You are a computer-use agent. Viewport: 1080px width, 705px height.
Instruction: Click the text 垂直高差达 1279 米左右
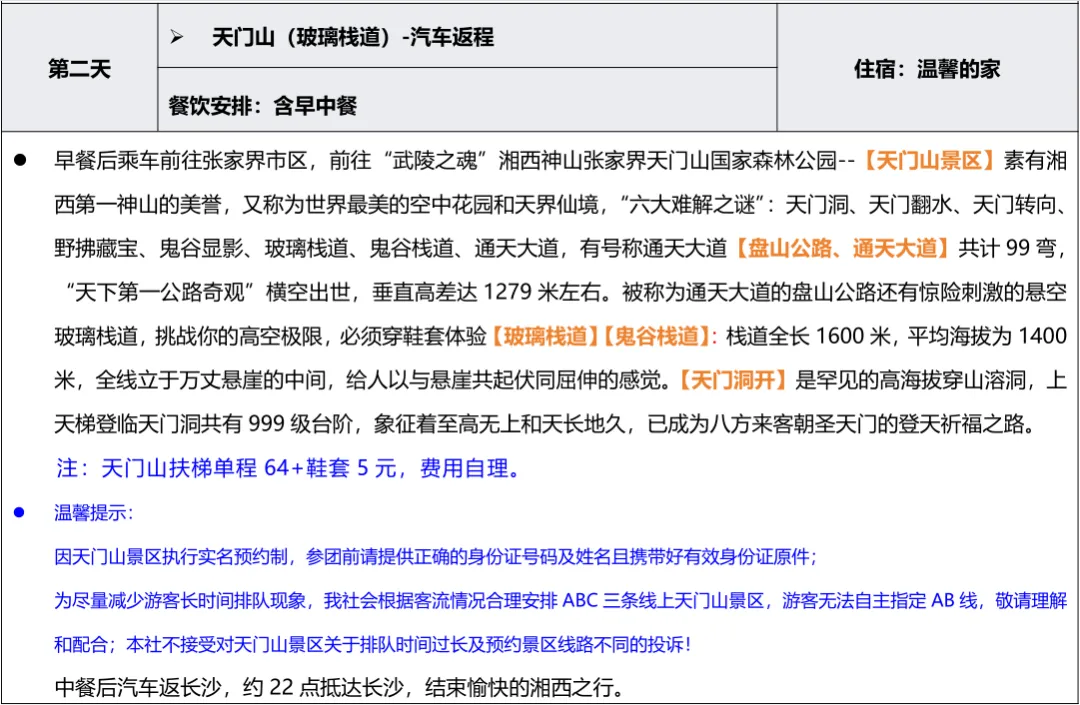[x=486, y=292]
